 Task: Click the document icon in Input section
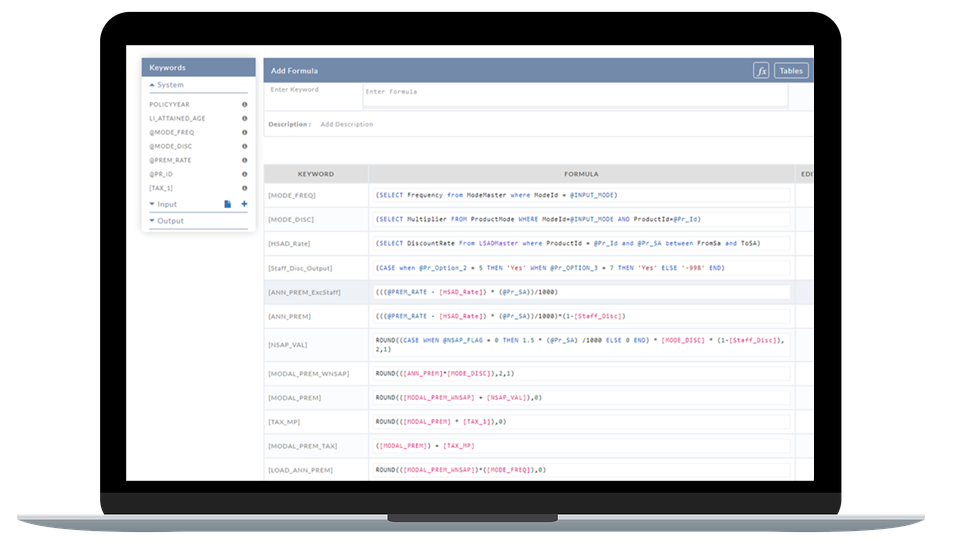coord(227,204)
